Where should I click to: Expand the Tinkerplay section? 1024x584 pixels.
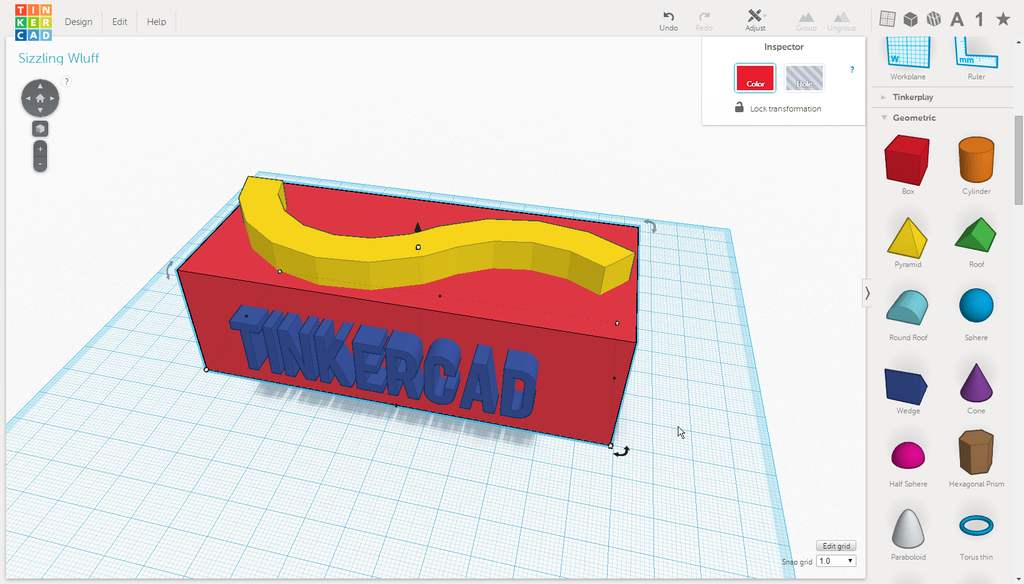[884, 97]
